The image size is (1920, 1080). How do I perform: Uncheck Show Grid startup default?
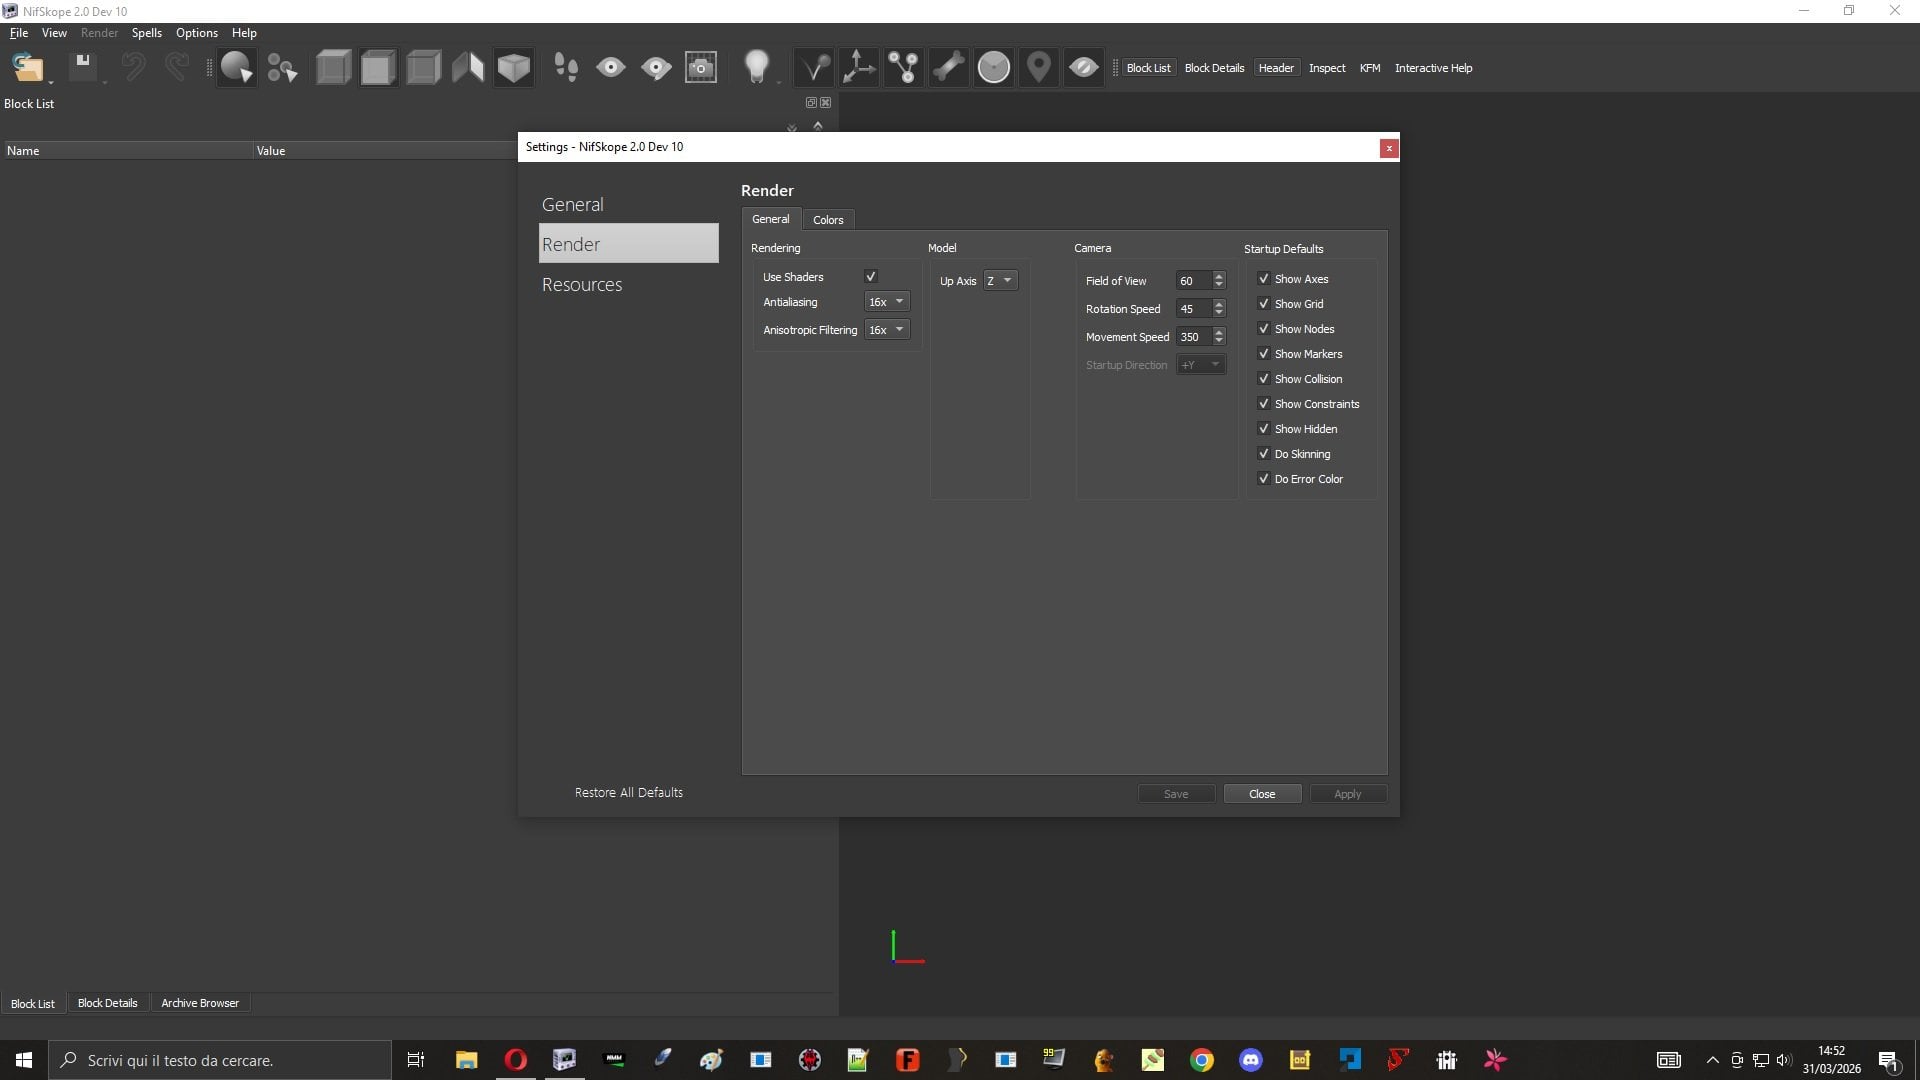point(1264,304)
